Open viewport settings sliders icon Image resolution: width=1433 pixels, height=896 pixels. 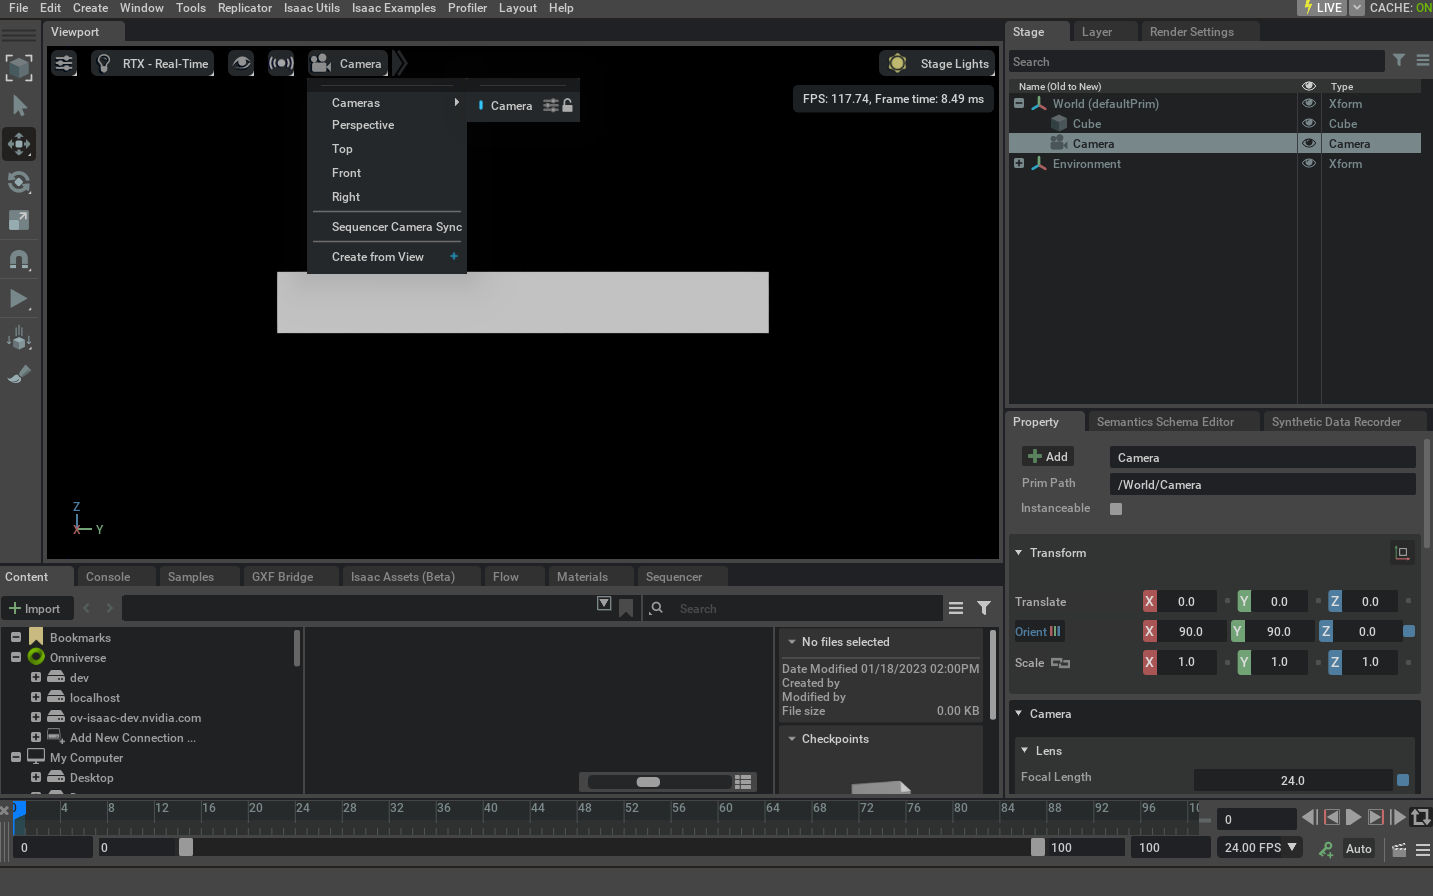(x=64, y=63)
